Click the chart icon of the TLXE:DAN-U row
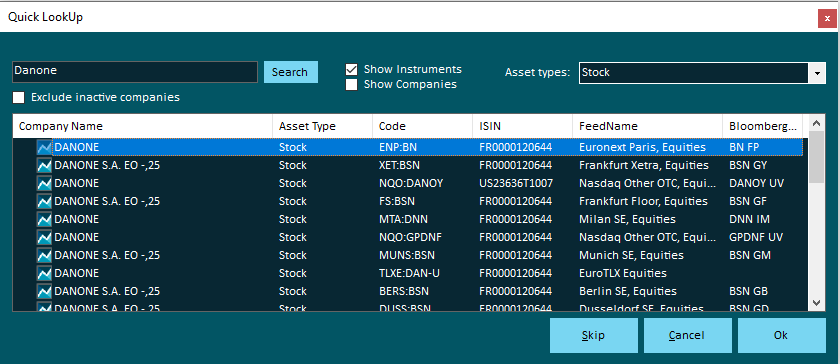The height and width of the screenshot is (364, 840). click(x=44, y=273)
